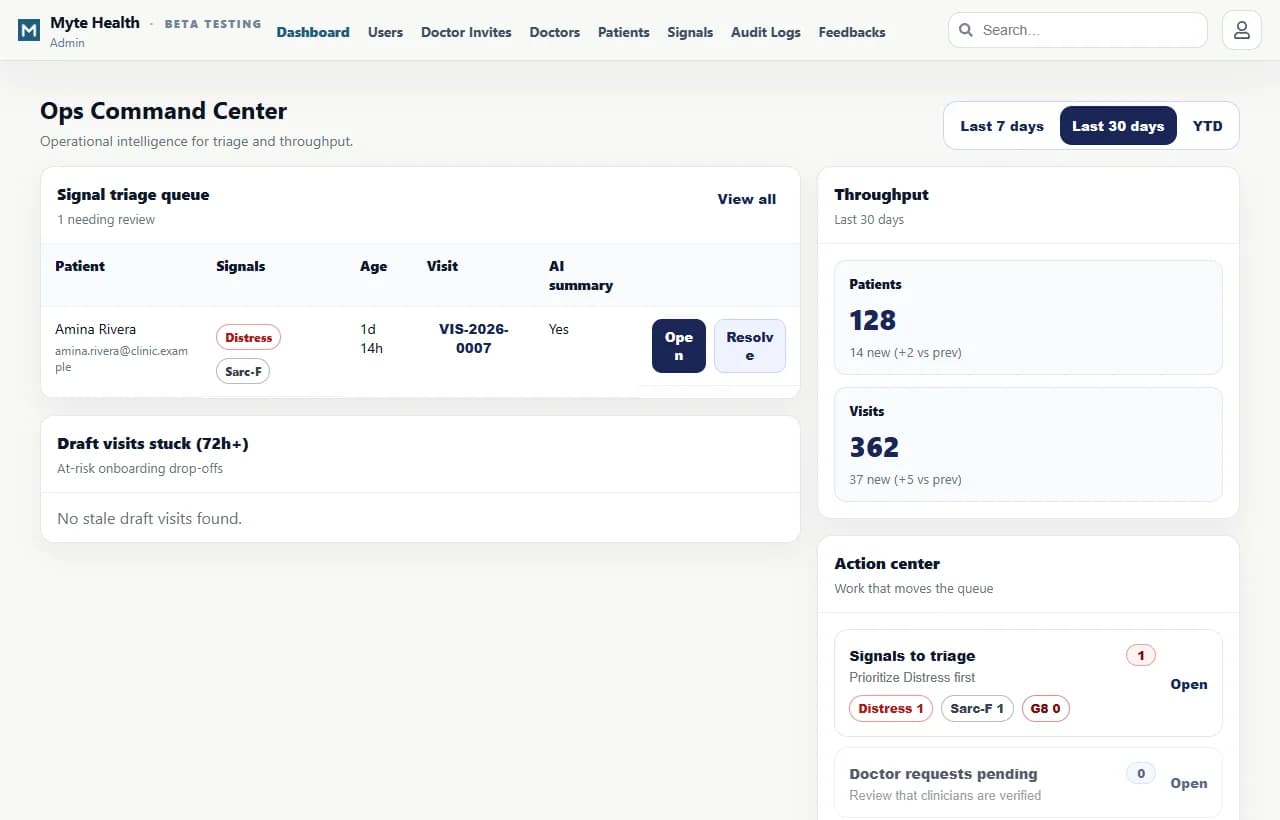Click patient name Amina Rivera
The width and height of the screenshot is (1280, 820).
[x=96, y=329]
